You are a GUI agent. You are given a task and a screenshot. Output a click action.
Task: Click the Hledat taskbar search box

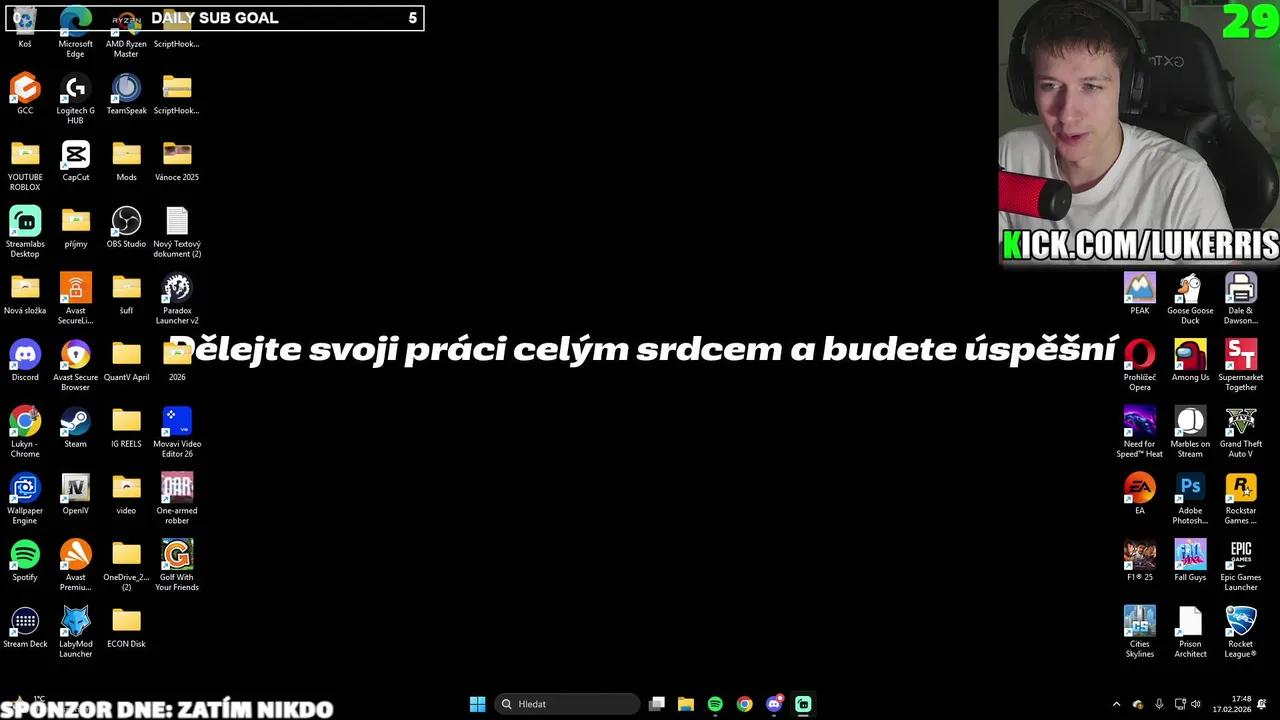coord(567,704)
